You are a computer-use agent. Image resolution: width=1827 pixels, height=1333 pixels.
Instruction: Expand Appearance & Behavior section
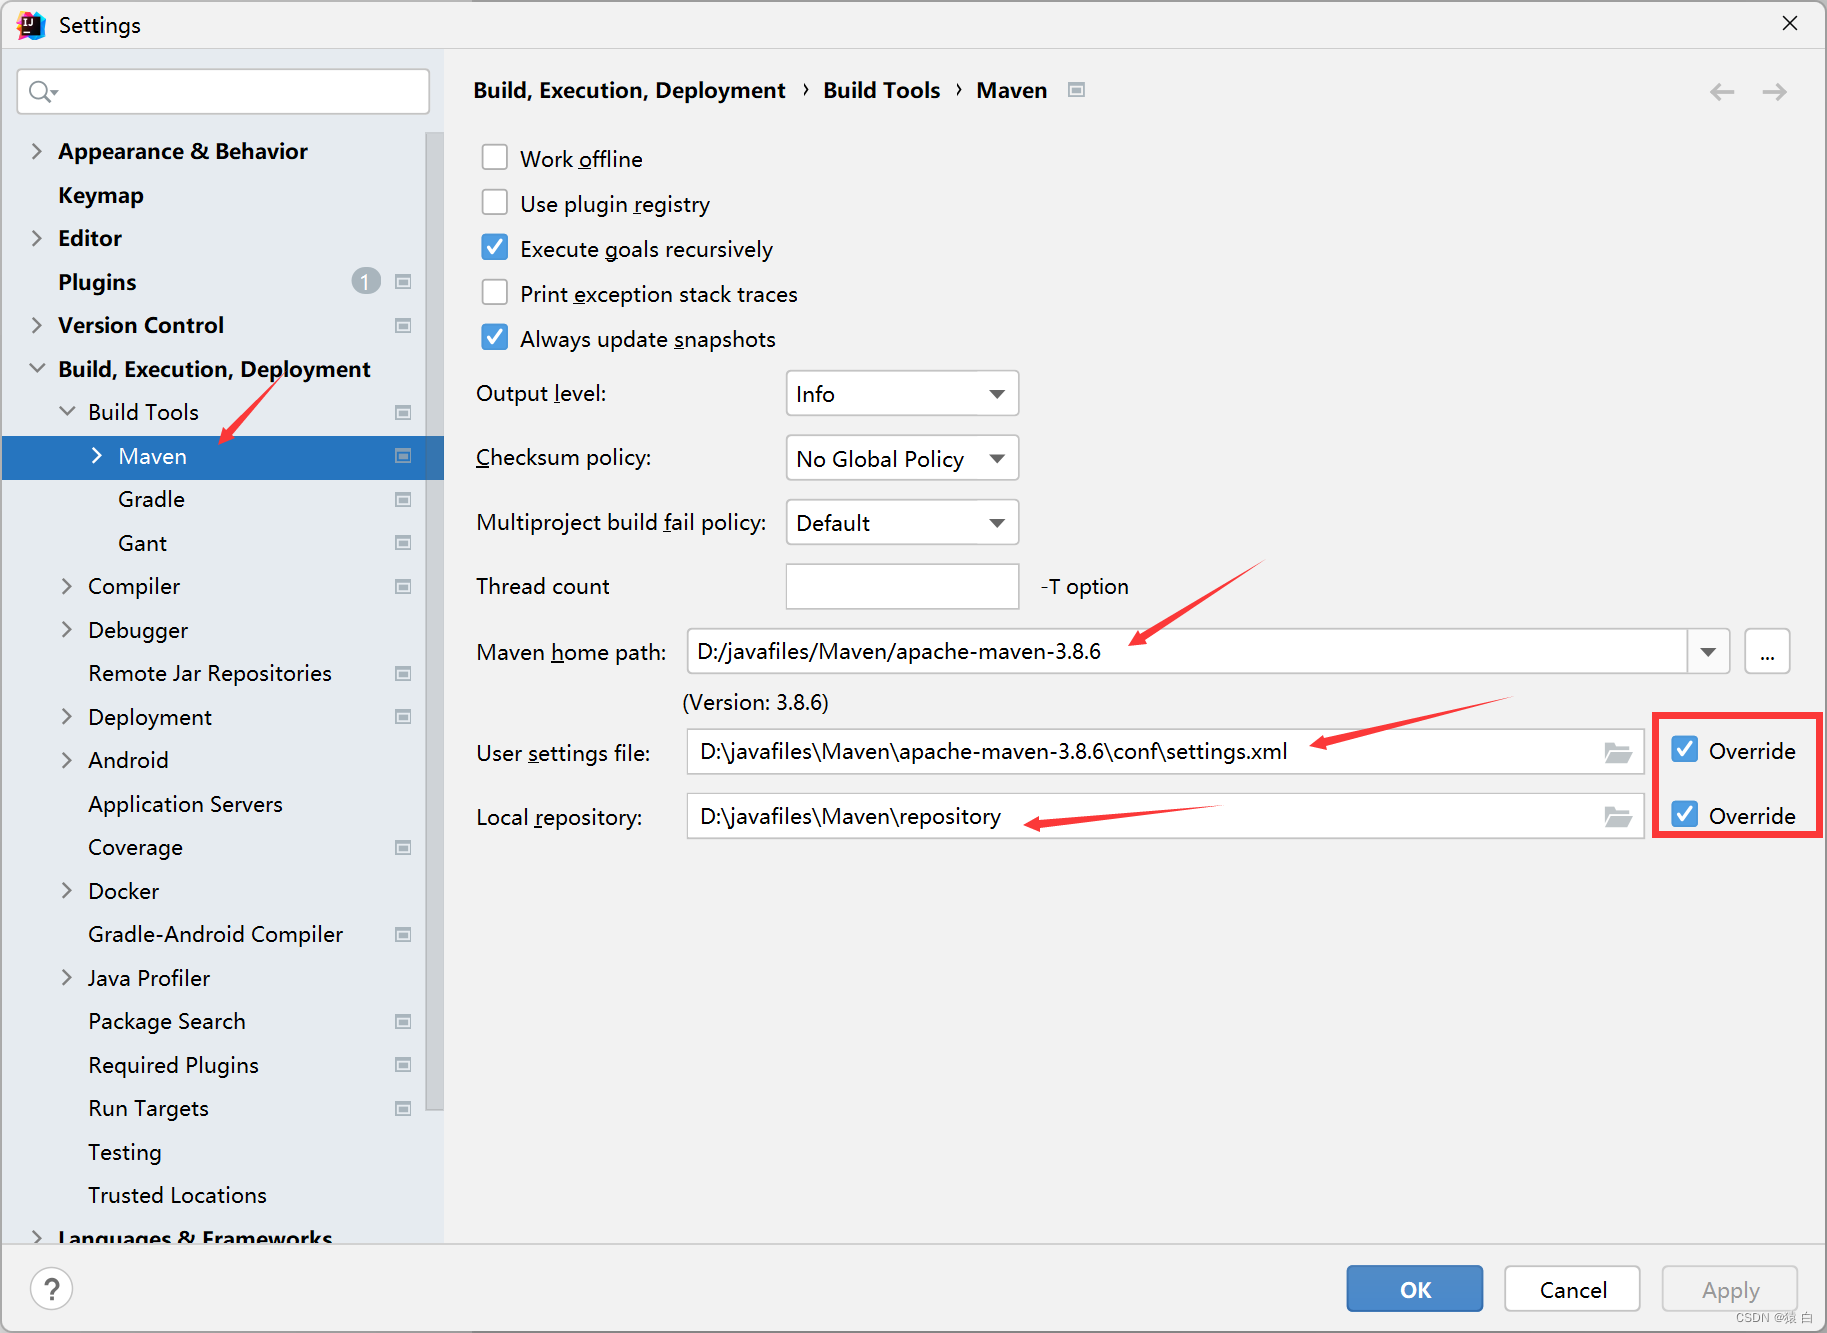pyautogui.click(x=37, y=151)
